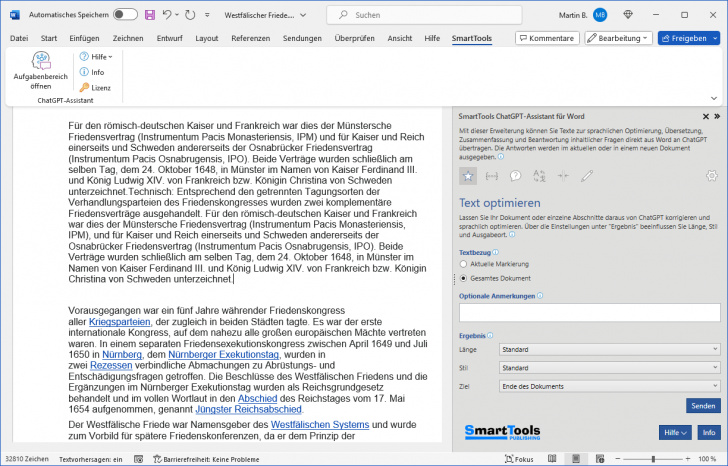Select the Gesamtes Dokument radio button
Image resolution: width=728 pixels, height=466 pixels.
pyautogui.click(x=463, y=277)
